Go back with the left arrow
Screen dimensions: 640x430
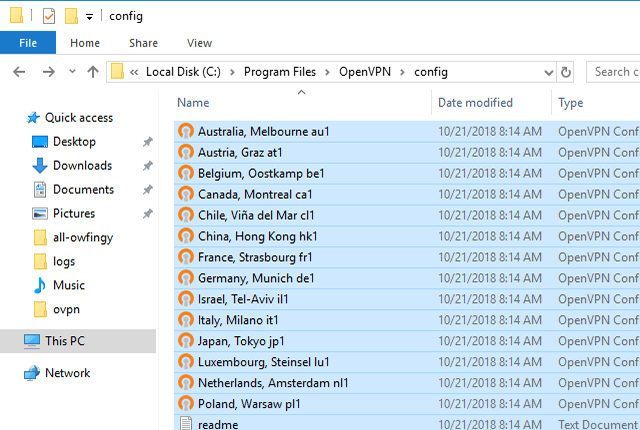(x=19, y=72)
